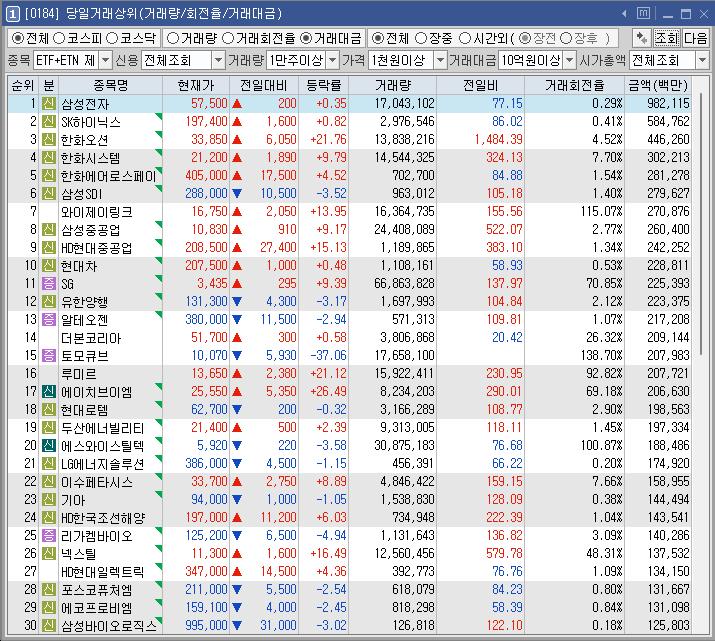Viewport: 715px width, 641px height.
Task: Click the 신 badge beside 한화오션
Action: pos(49,140)
